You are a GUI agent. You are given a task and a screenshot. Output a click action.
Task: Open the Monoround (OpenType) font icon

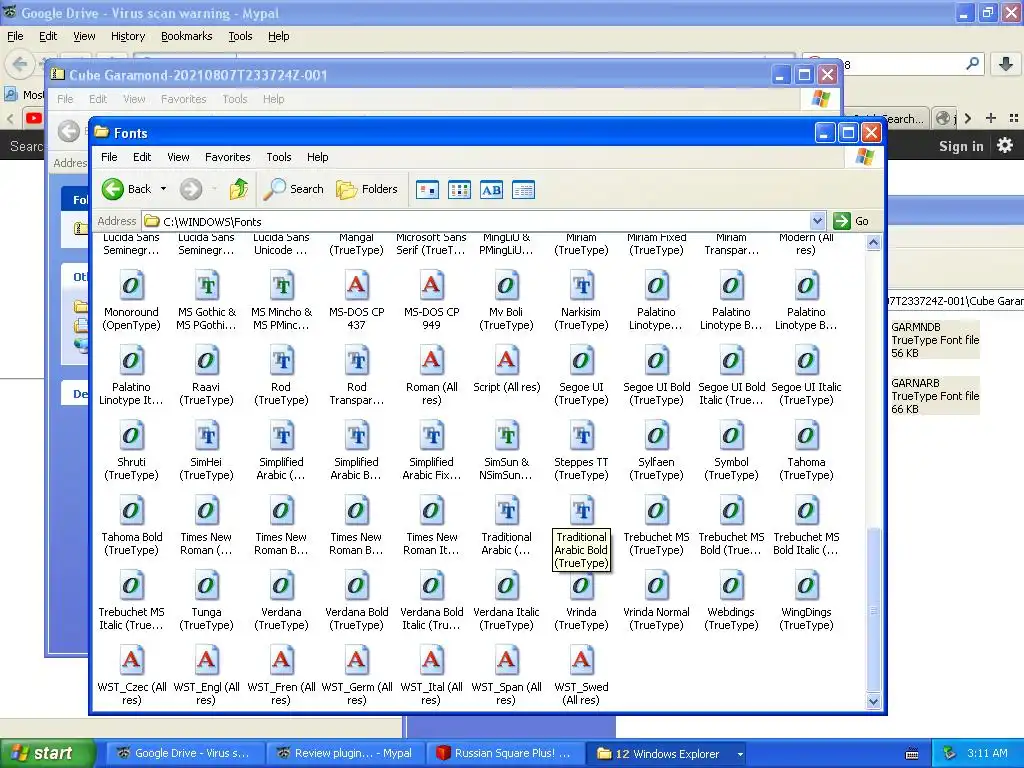(x=131, y=286)
